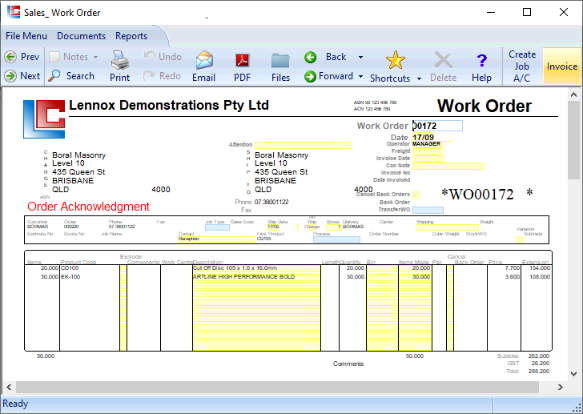
Task: Navigate Back with green arrow
Action: (x=310, y=57)
